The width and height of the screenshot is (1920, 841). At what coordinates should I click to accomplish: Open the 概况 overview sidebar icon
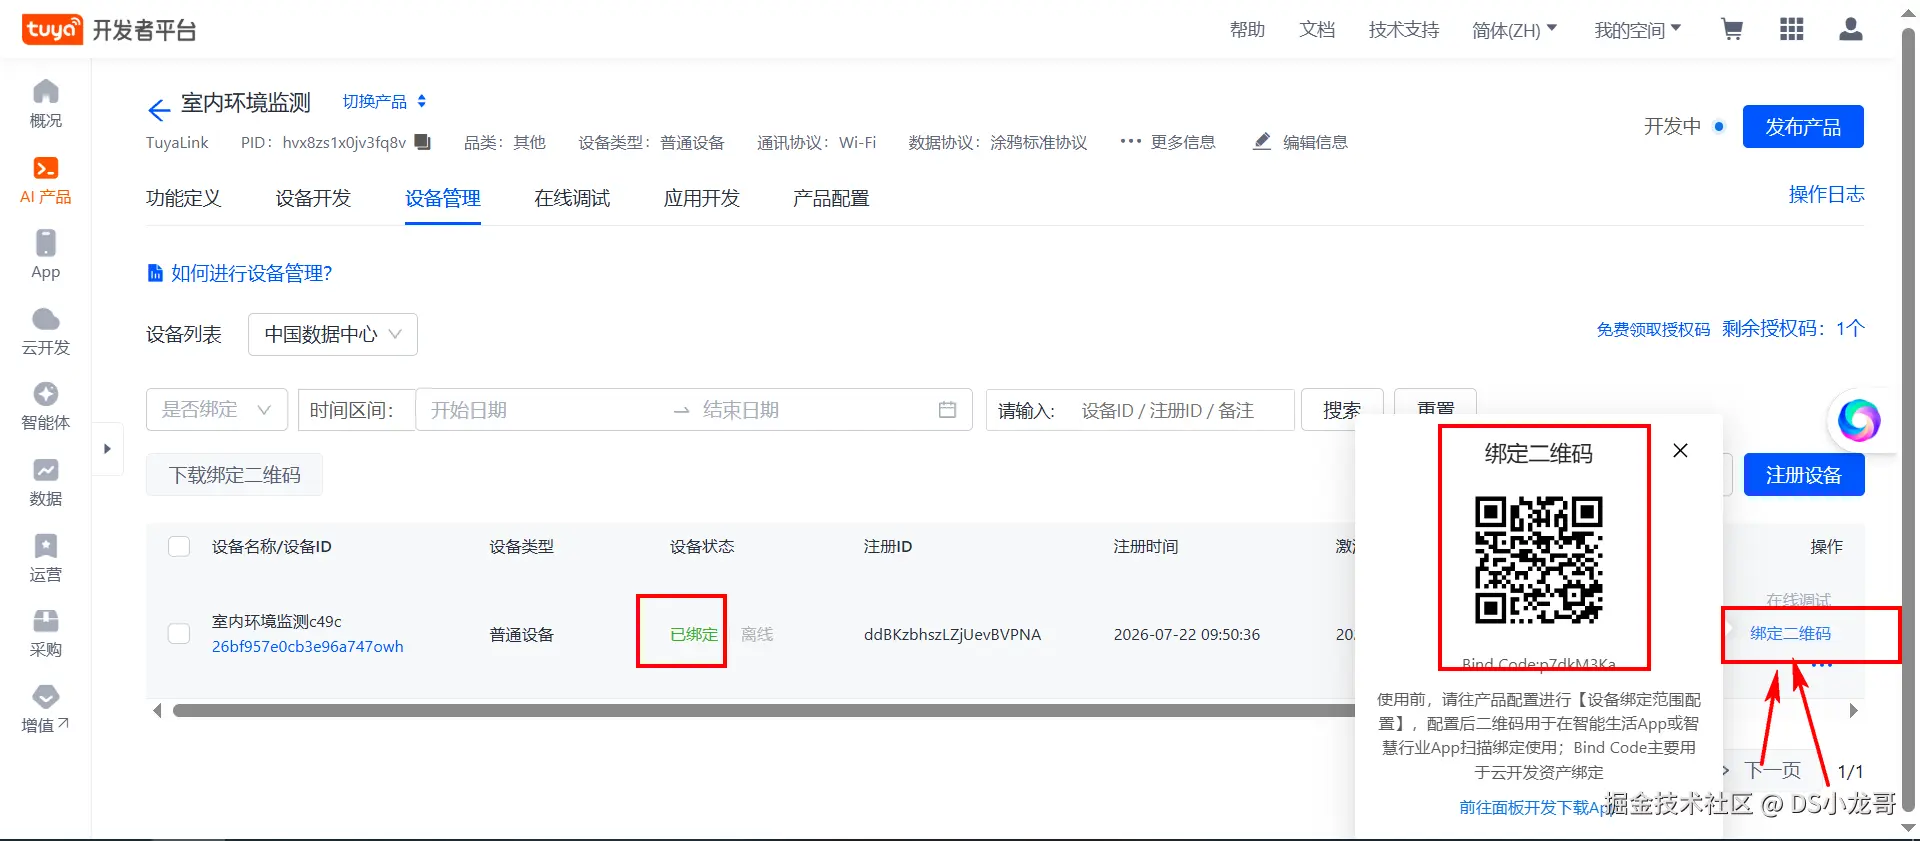tap(46, 104)
